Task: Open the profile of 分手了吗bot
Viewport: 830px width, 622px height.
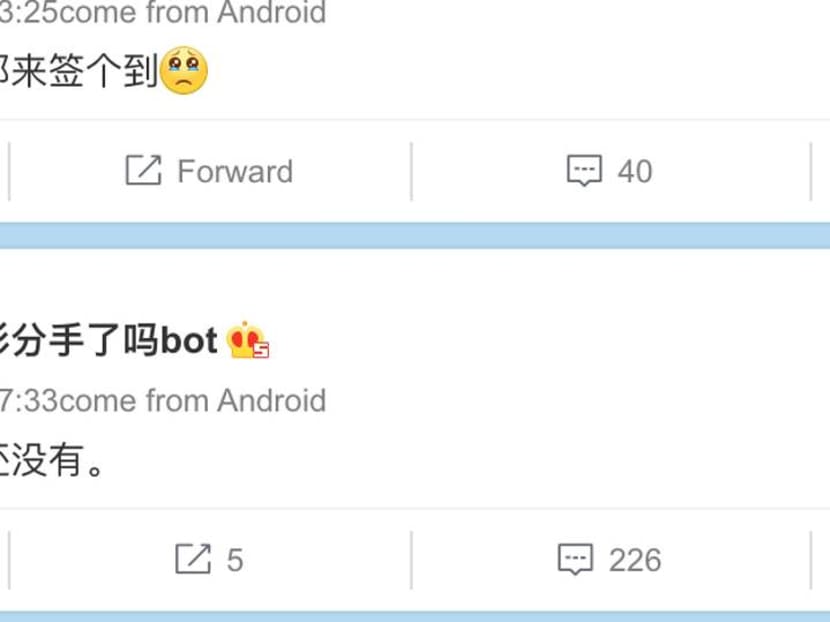Action: [x=108, y=340]
